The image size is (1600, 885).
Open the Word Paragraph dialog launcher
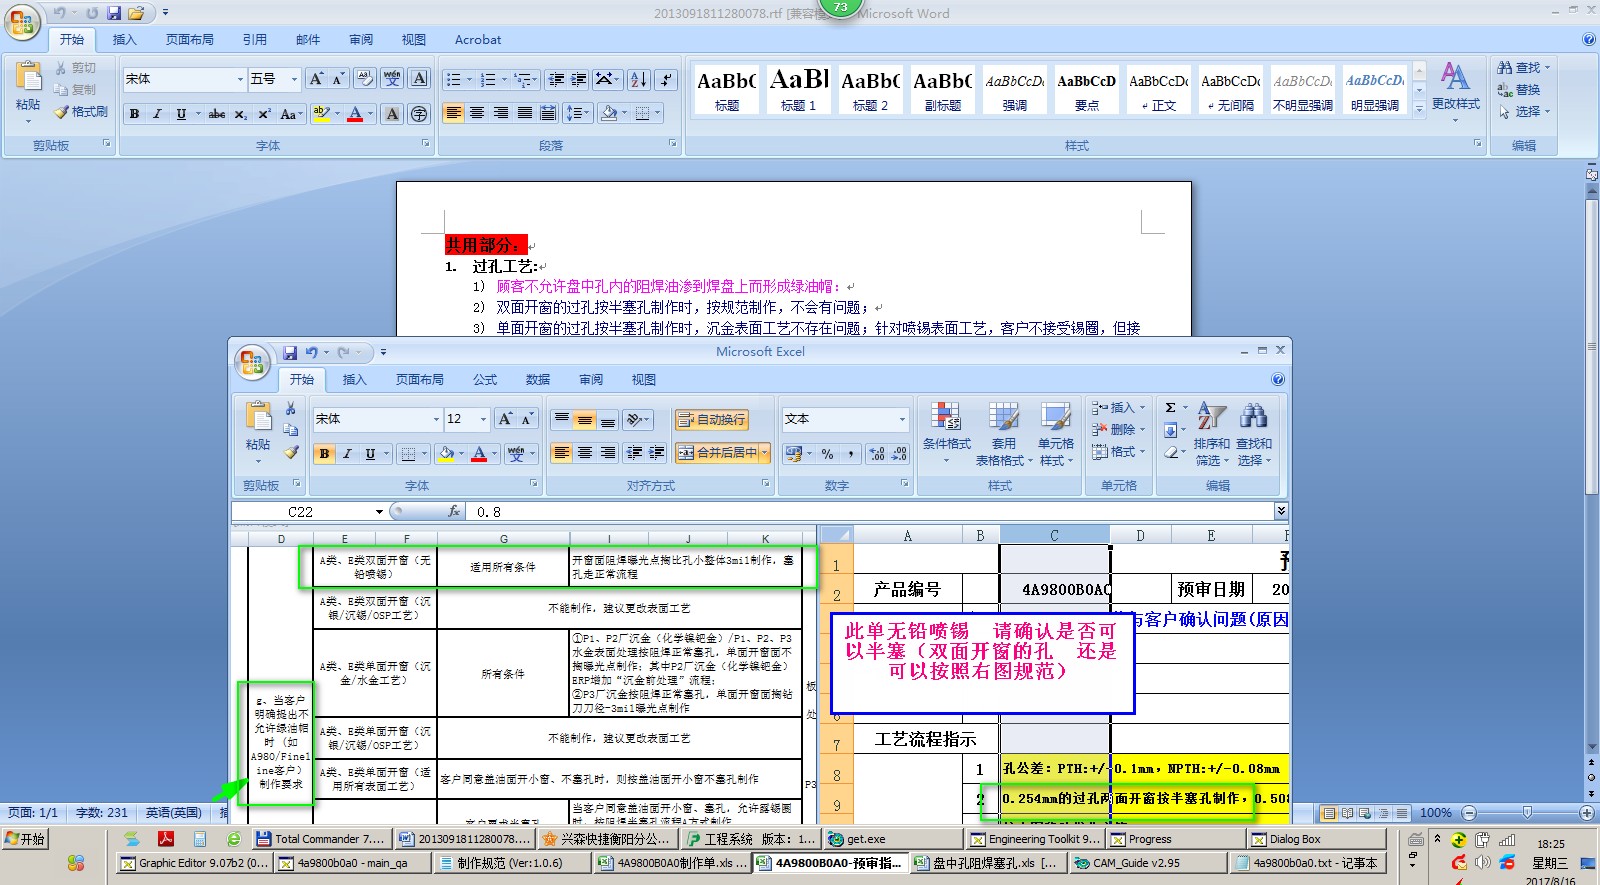(673, 144)
